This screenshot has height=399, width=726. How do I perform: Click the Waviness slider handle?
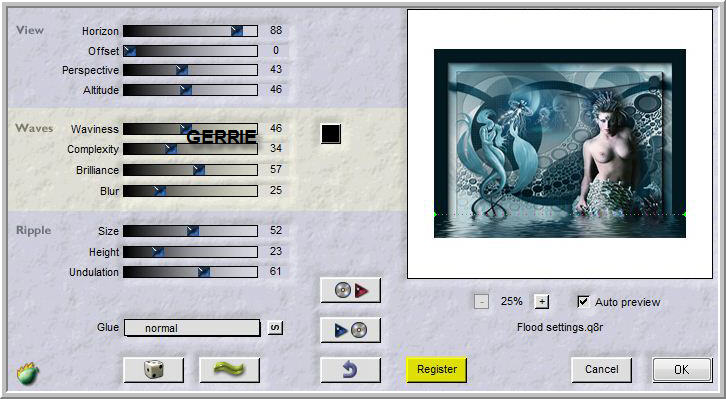pyautogui.click(x=186, y=128)
